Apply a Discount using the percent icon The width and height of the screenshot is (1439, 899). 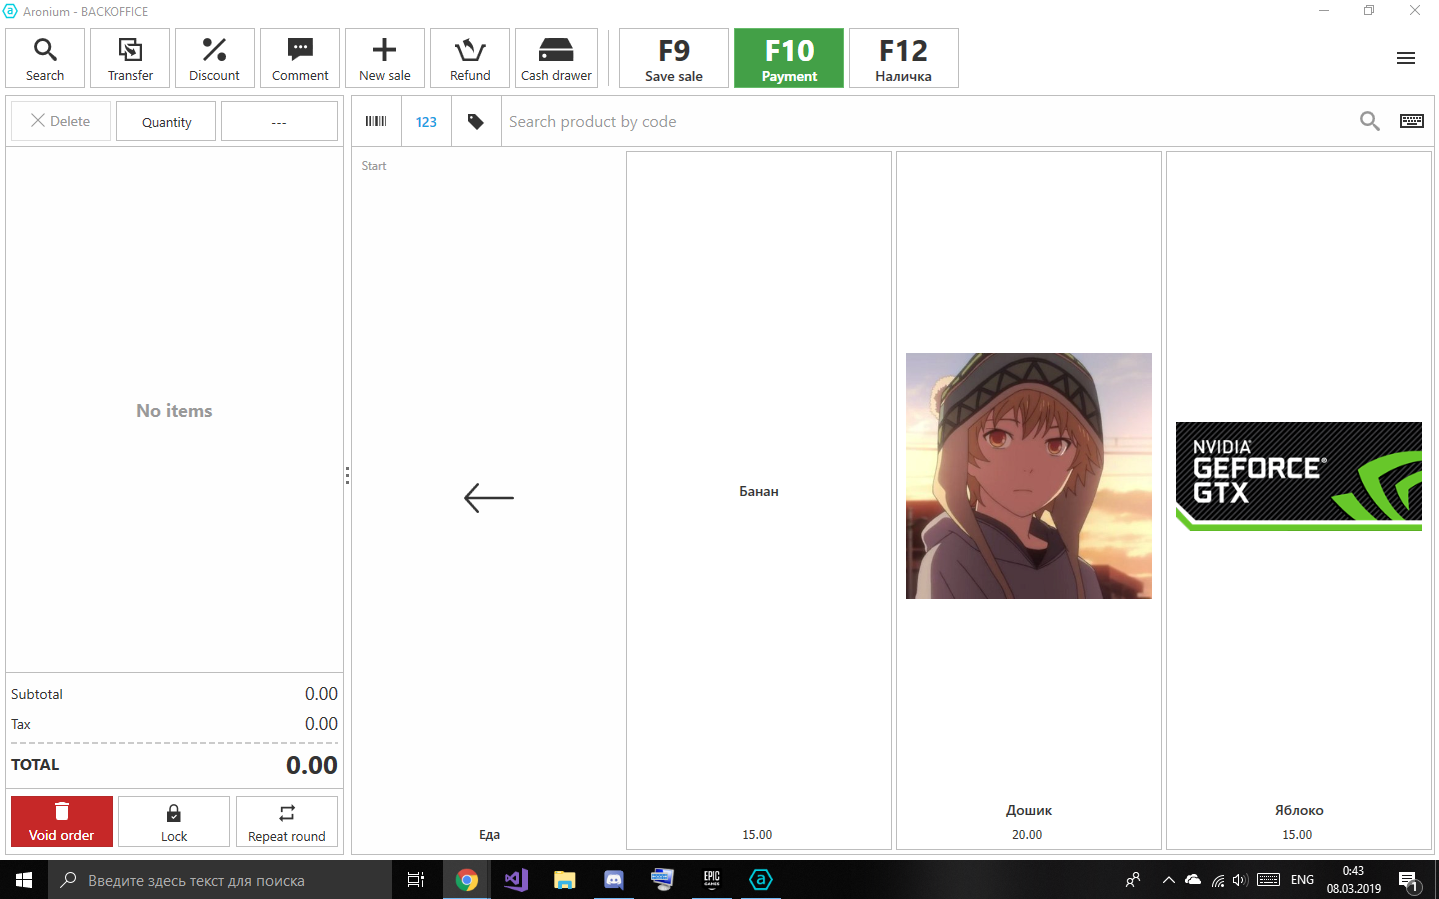click(x=214, y=59)
